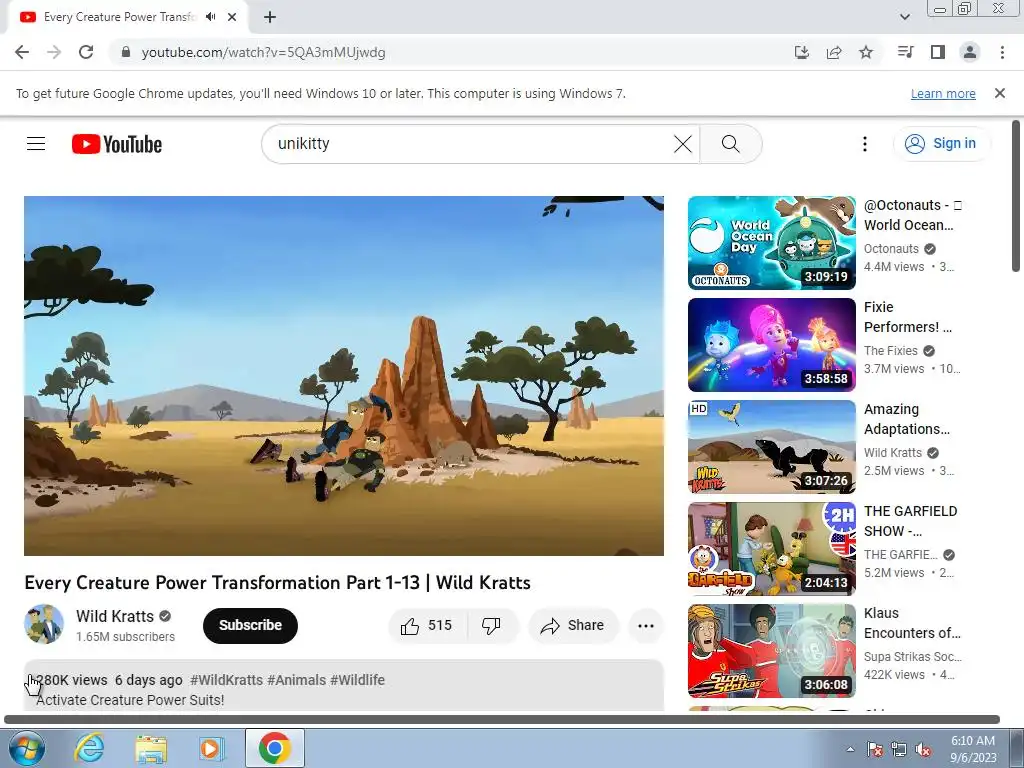The width and height of the screenshot is (1024, 768).
Task: Like the video with 515 likes
Action: pos(428,626)
